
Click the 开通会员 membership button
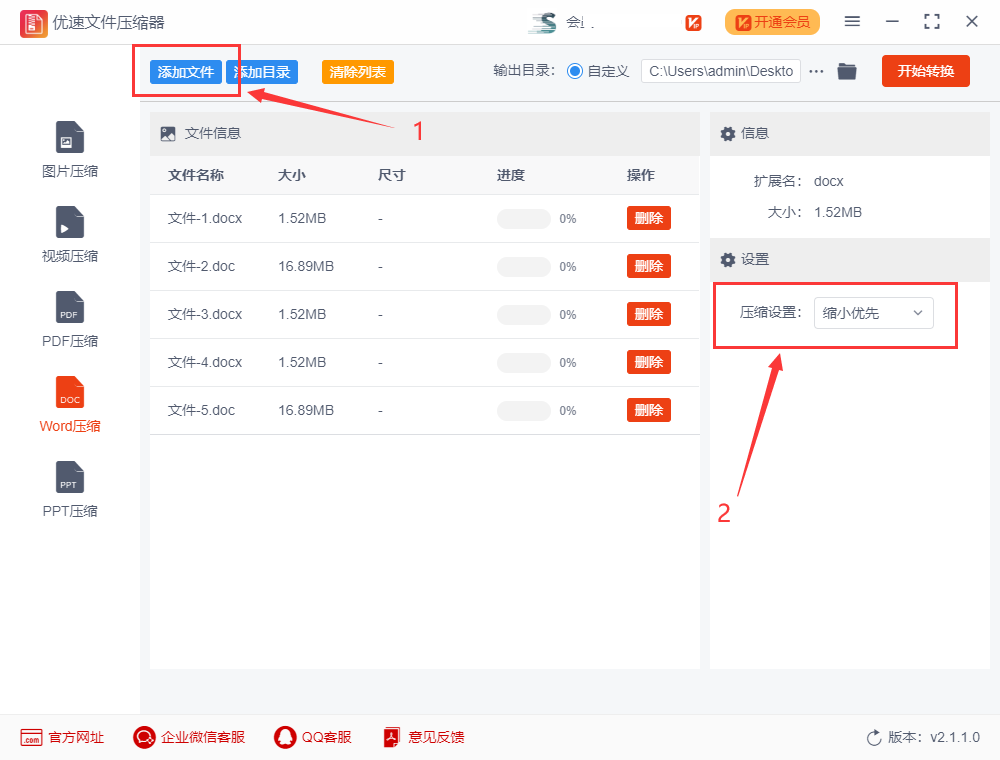(772, 22)
